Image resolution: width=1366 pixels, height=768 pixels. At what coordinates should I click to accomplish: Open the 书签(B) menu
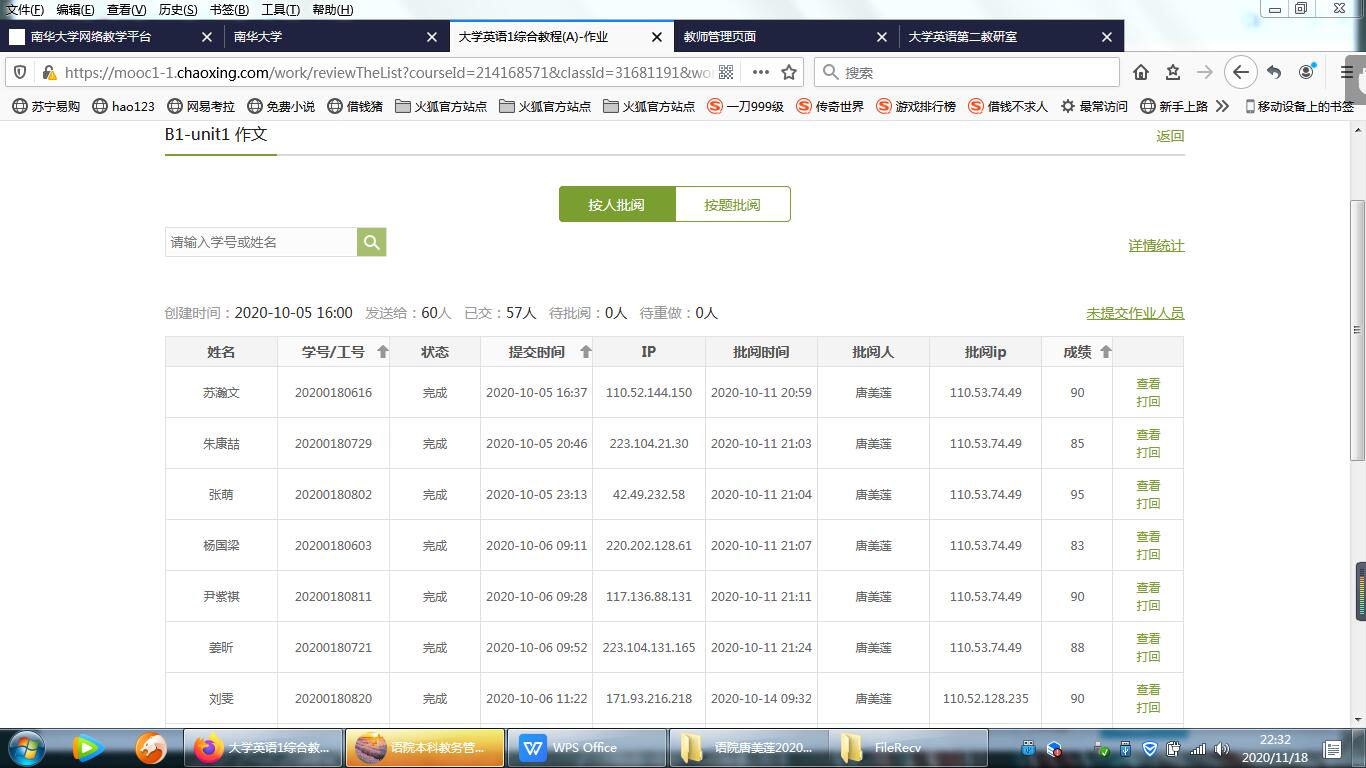(229, 10)
